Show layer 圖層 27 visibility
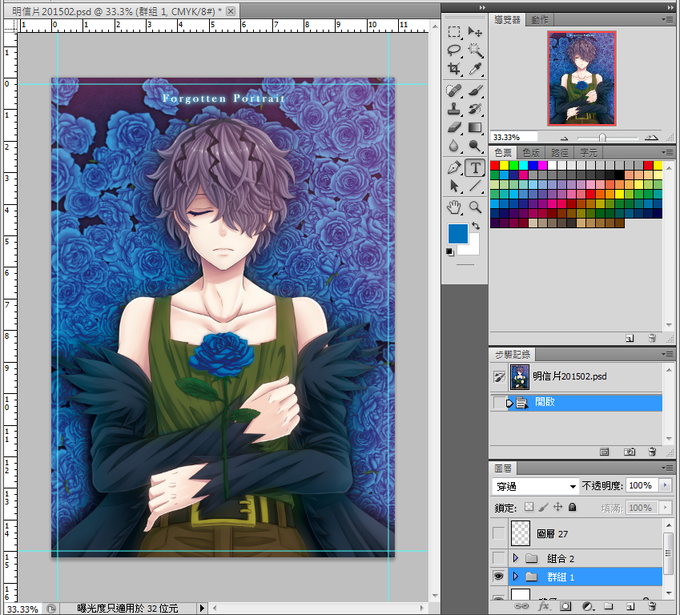Screen dimensions: 680x615 499,533
